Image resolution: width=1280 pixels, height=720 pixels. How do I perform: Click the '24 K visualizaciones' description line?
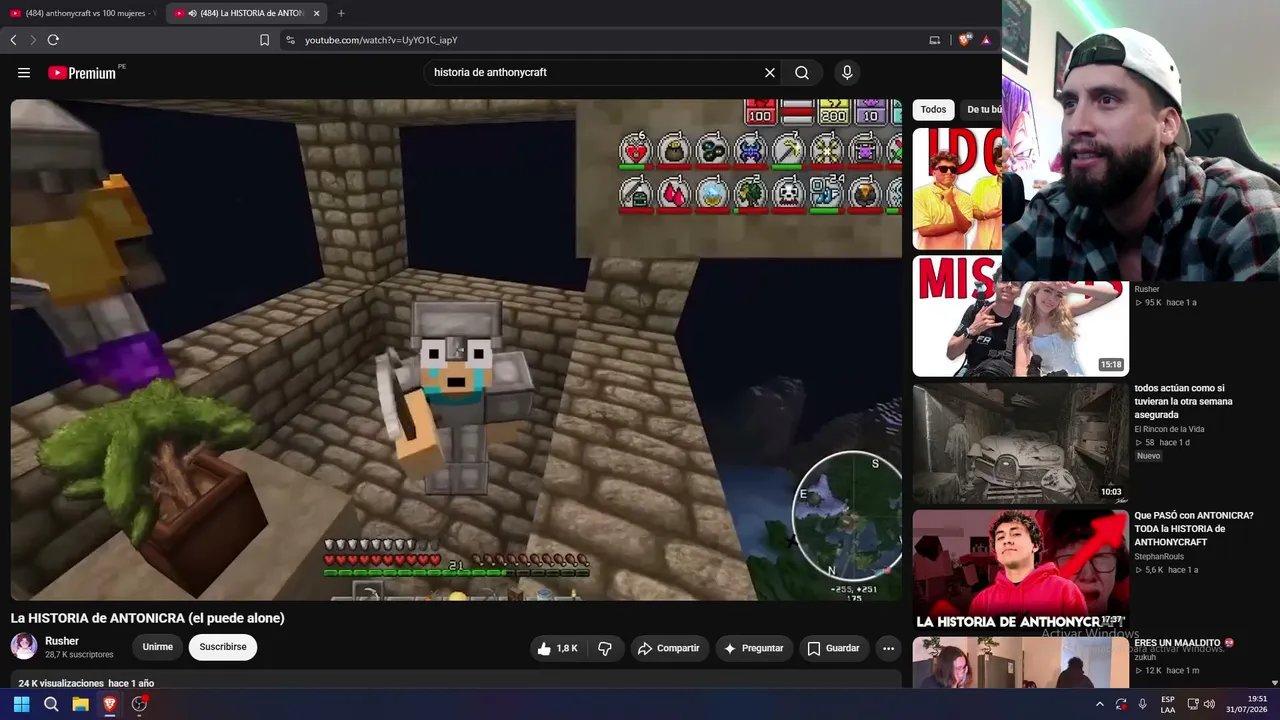[86, 683]
